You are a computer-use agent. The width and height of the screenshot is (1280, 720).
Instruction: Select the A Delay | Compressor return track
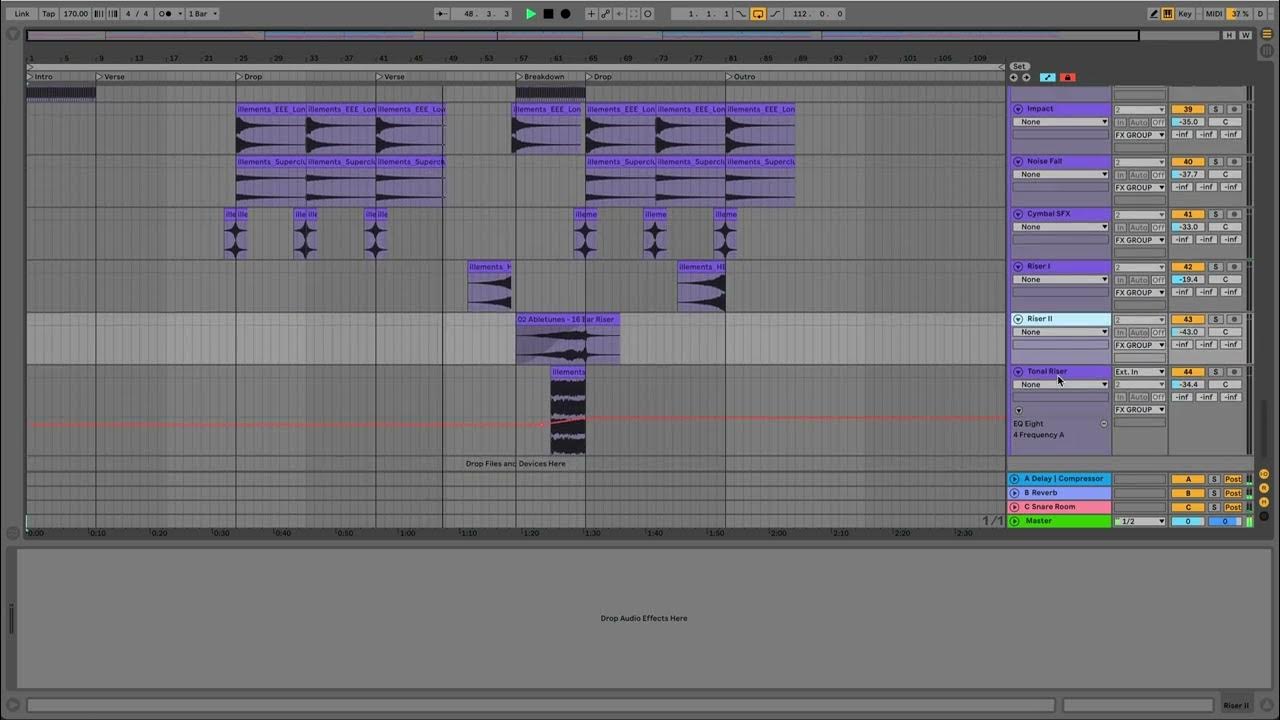[1059, 479]
